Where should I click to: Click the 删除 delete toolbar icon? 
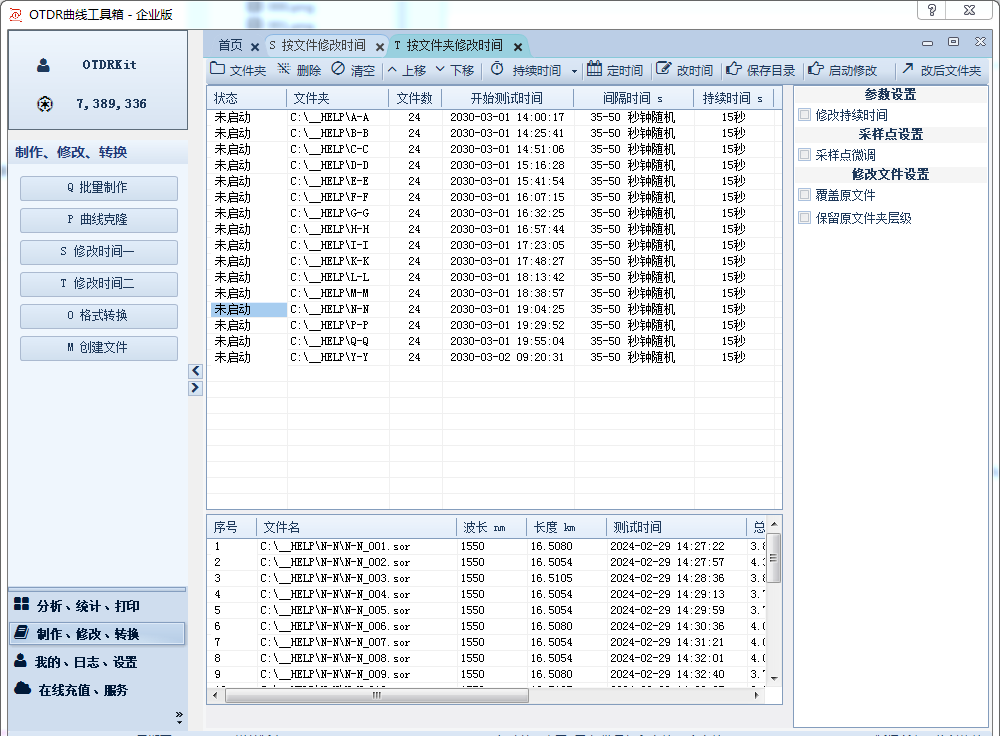click(284, 69)
